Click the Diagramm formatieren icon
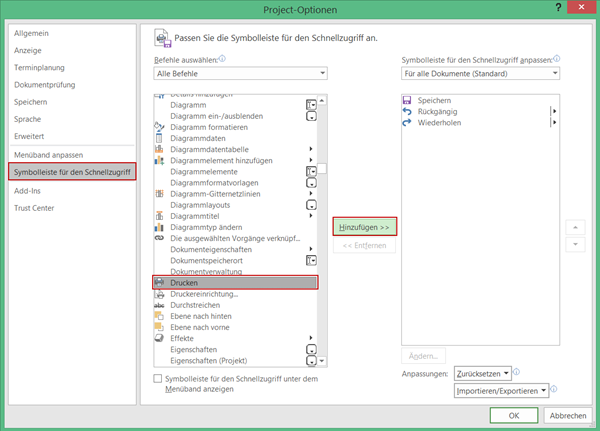The width and height of the screenshot is (600, 431). [159, 127]
